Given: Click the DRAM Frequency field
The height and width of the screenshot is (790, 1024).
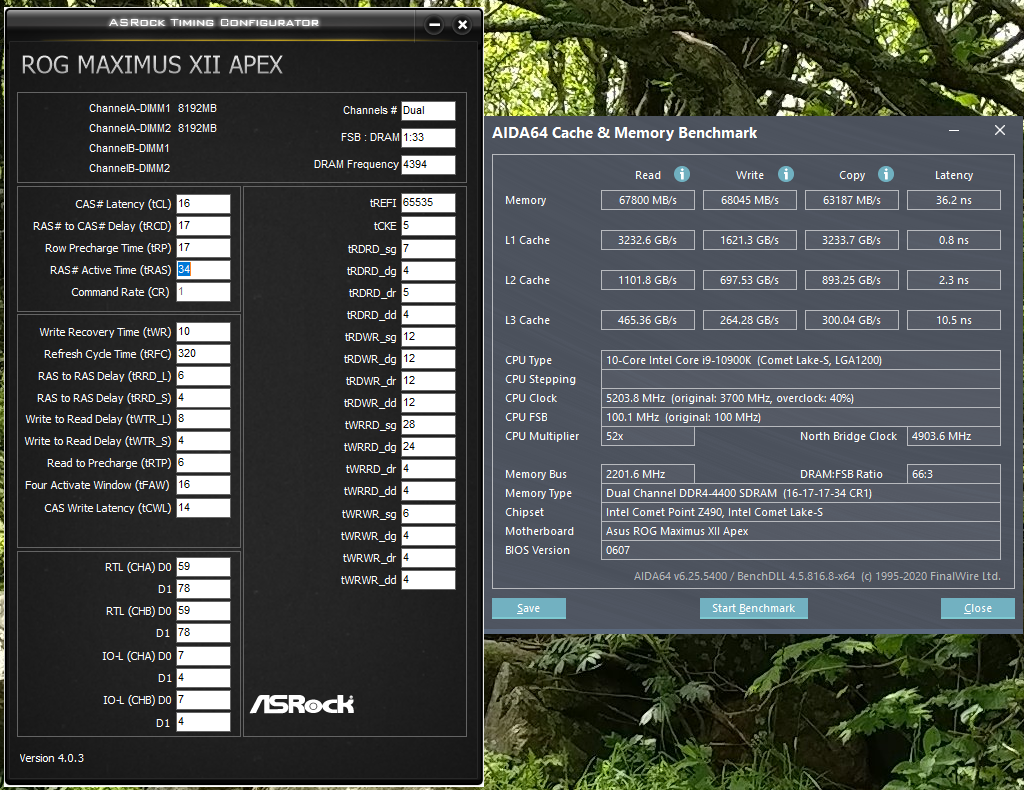Looking at the screenshot, I should point(428,165).
